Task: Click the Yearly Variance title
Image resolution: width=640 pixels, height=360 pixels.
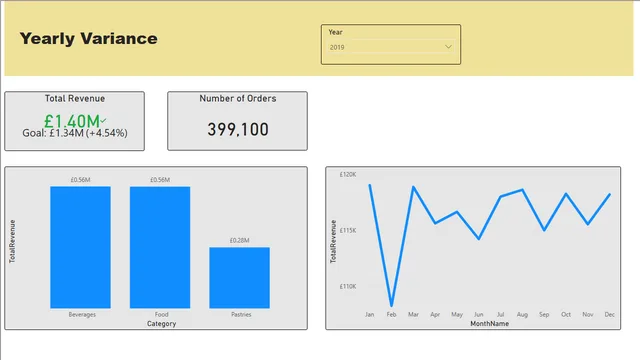Action: pos(89,39)
